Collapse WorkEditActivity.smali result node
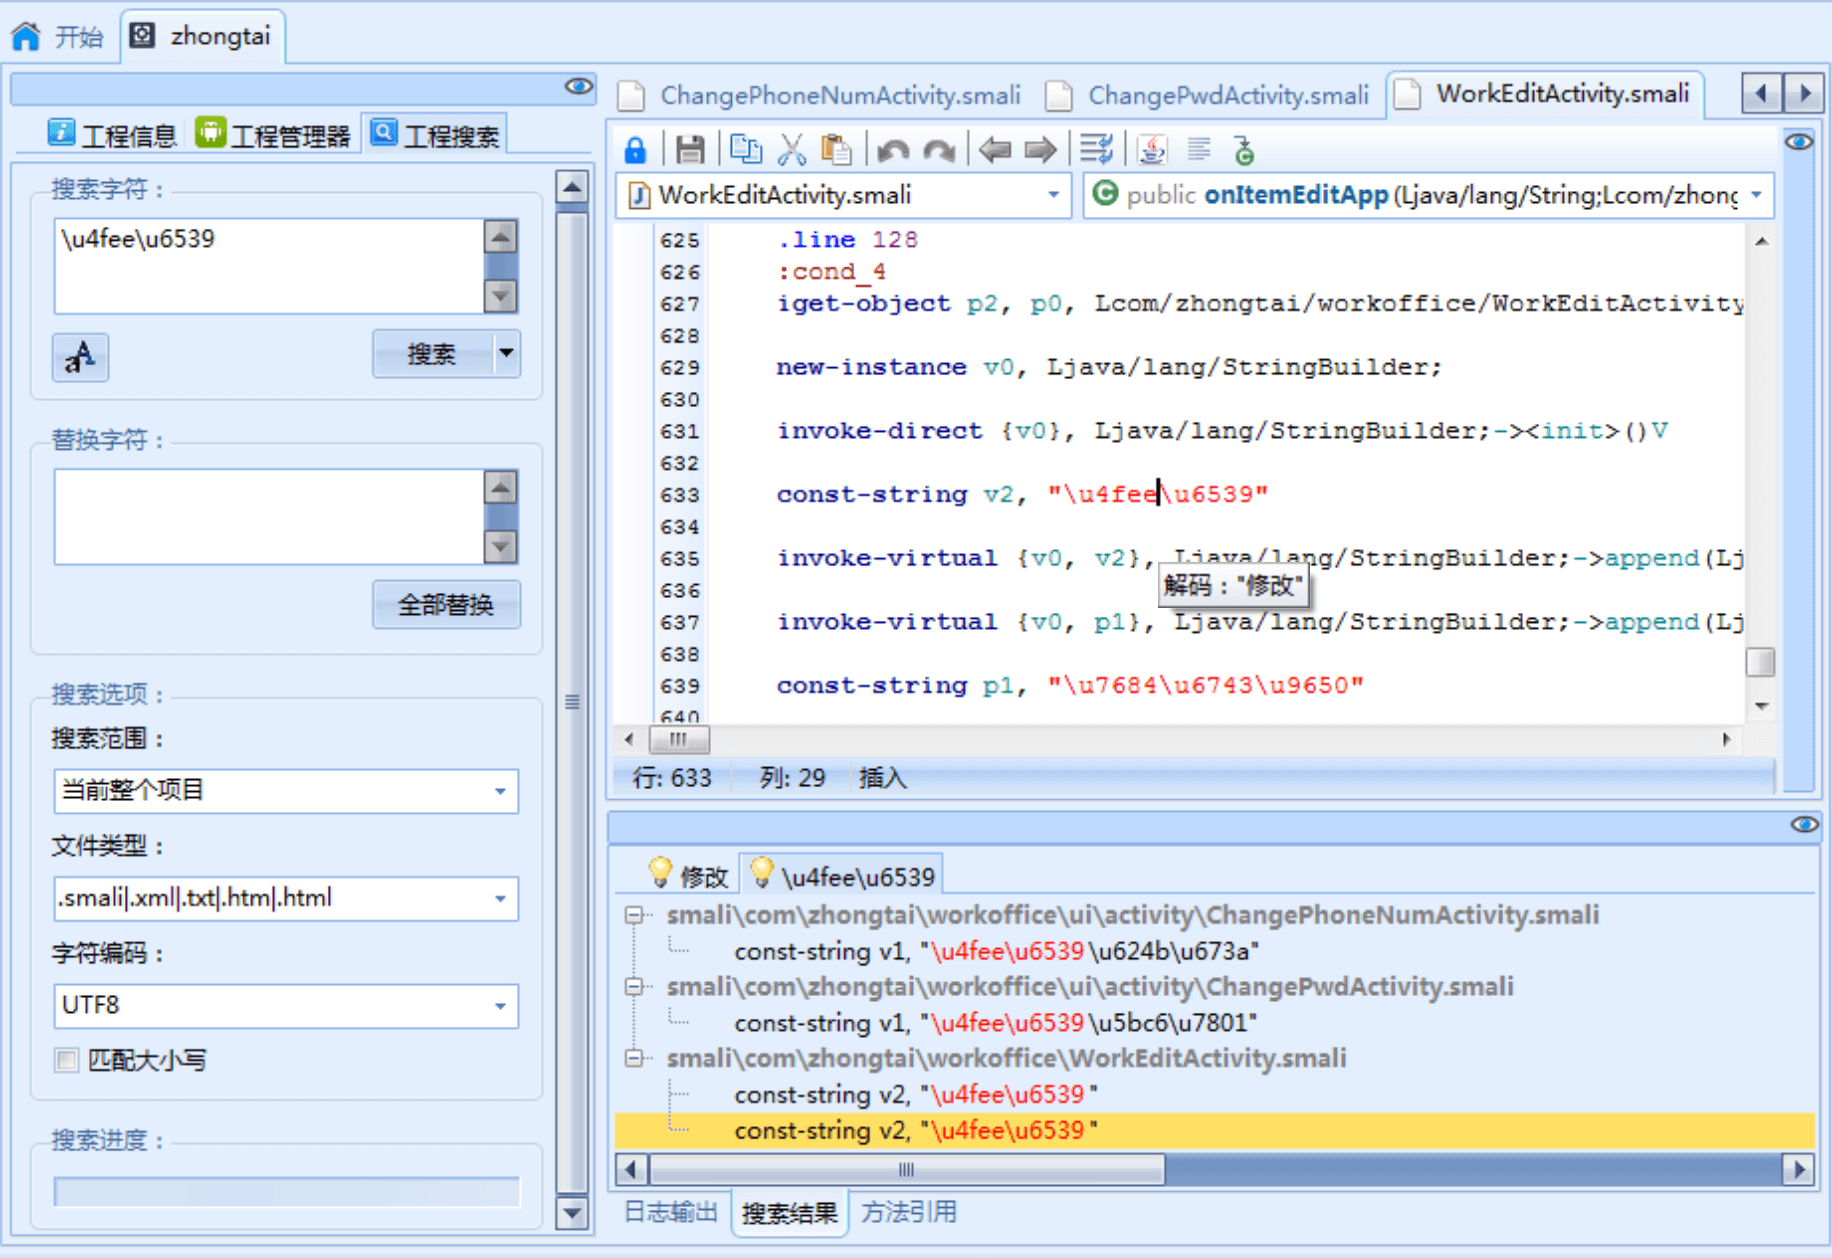Viewport: 1832px width, 1258px height. (x=634, y=1058)
